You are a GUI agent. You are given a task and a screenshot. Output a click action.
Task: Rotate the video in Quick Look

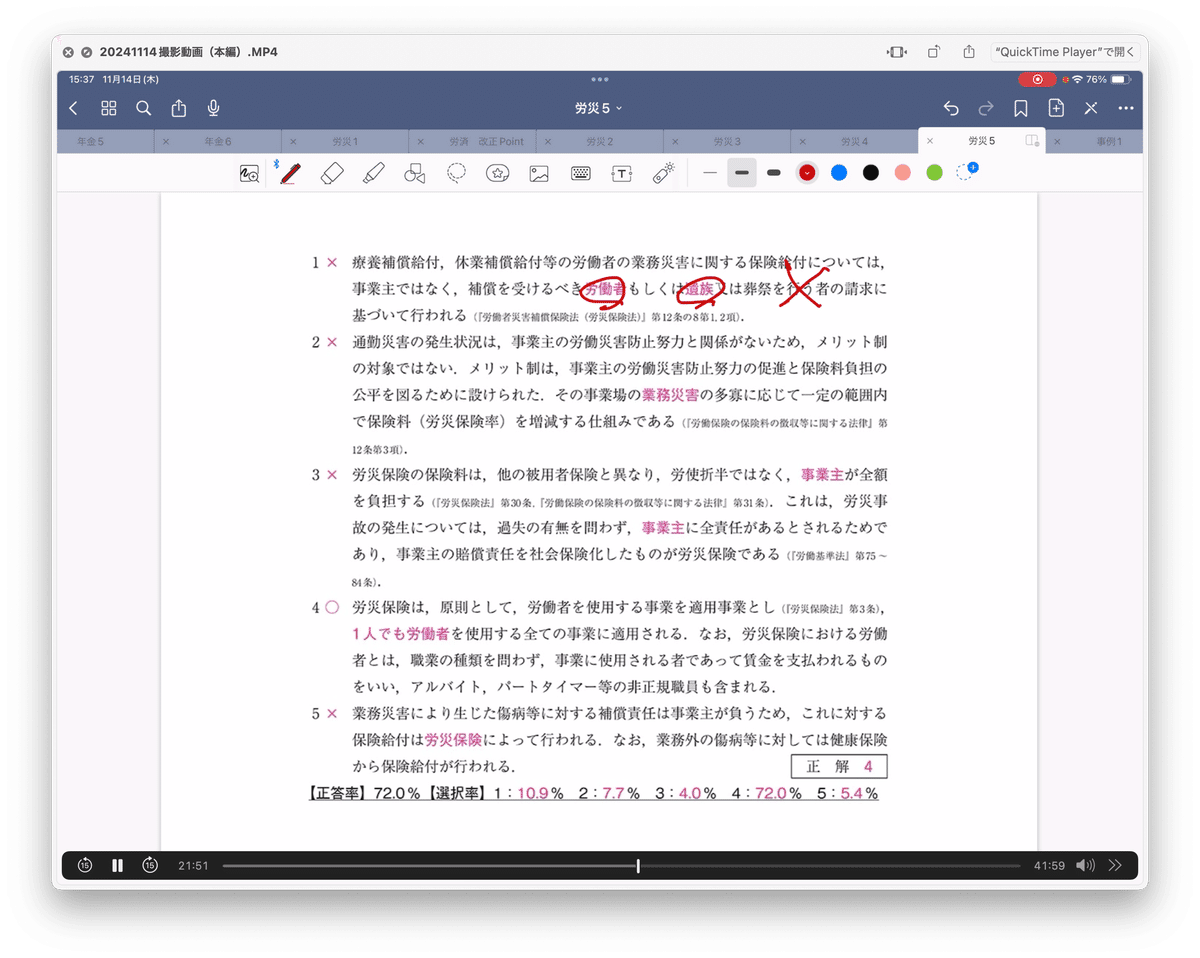(933, 52)
